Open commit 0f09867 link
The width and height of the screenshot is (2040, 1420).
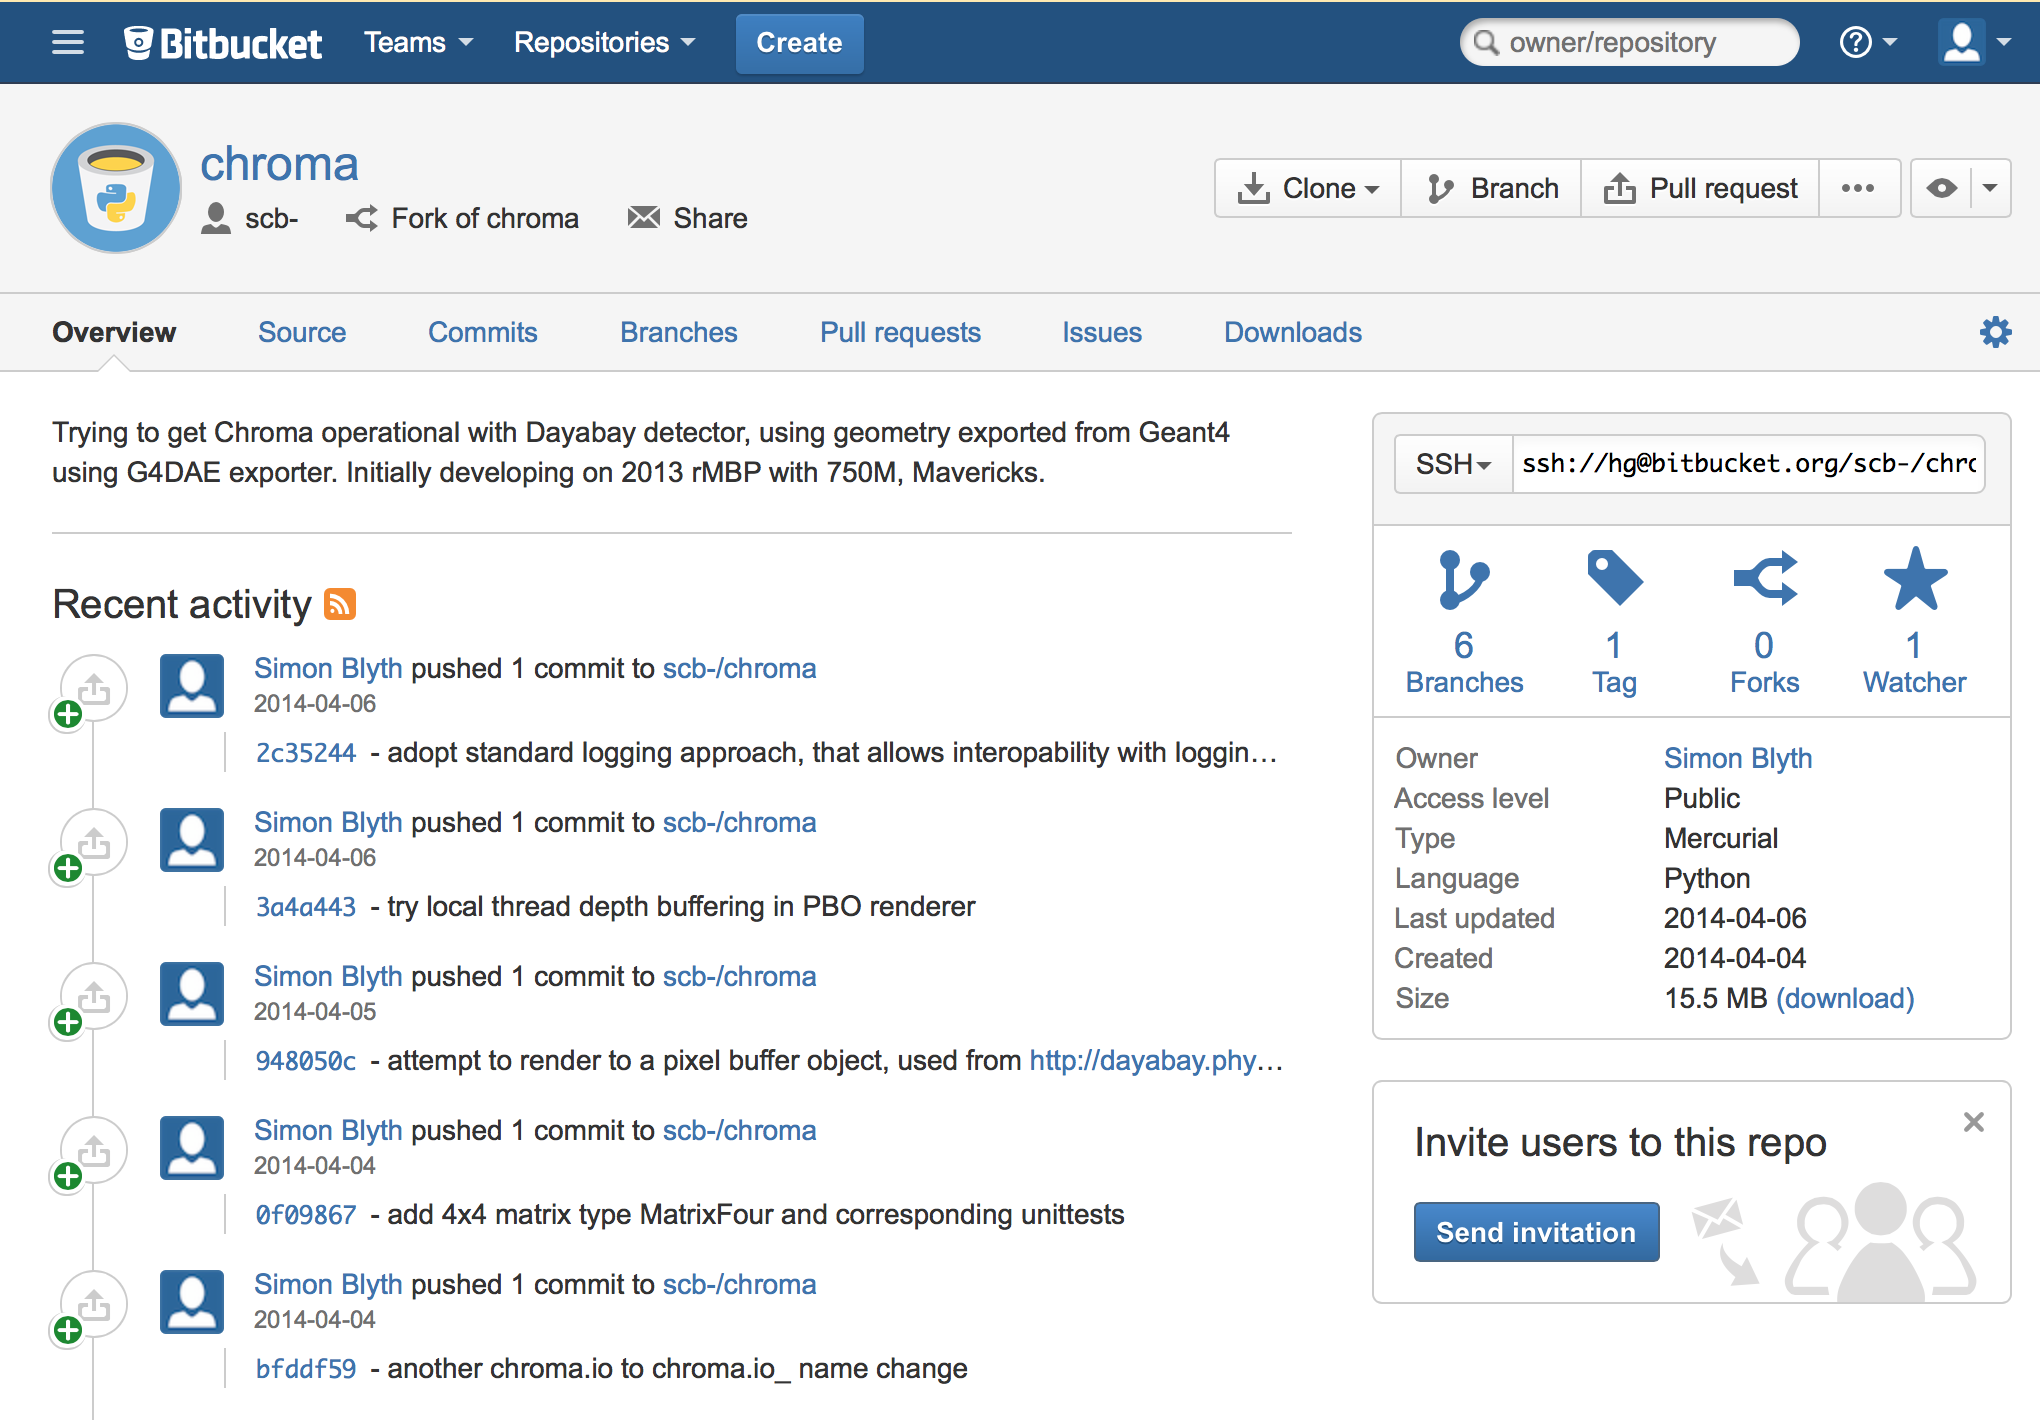[306, 1215]
